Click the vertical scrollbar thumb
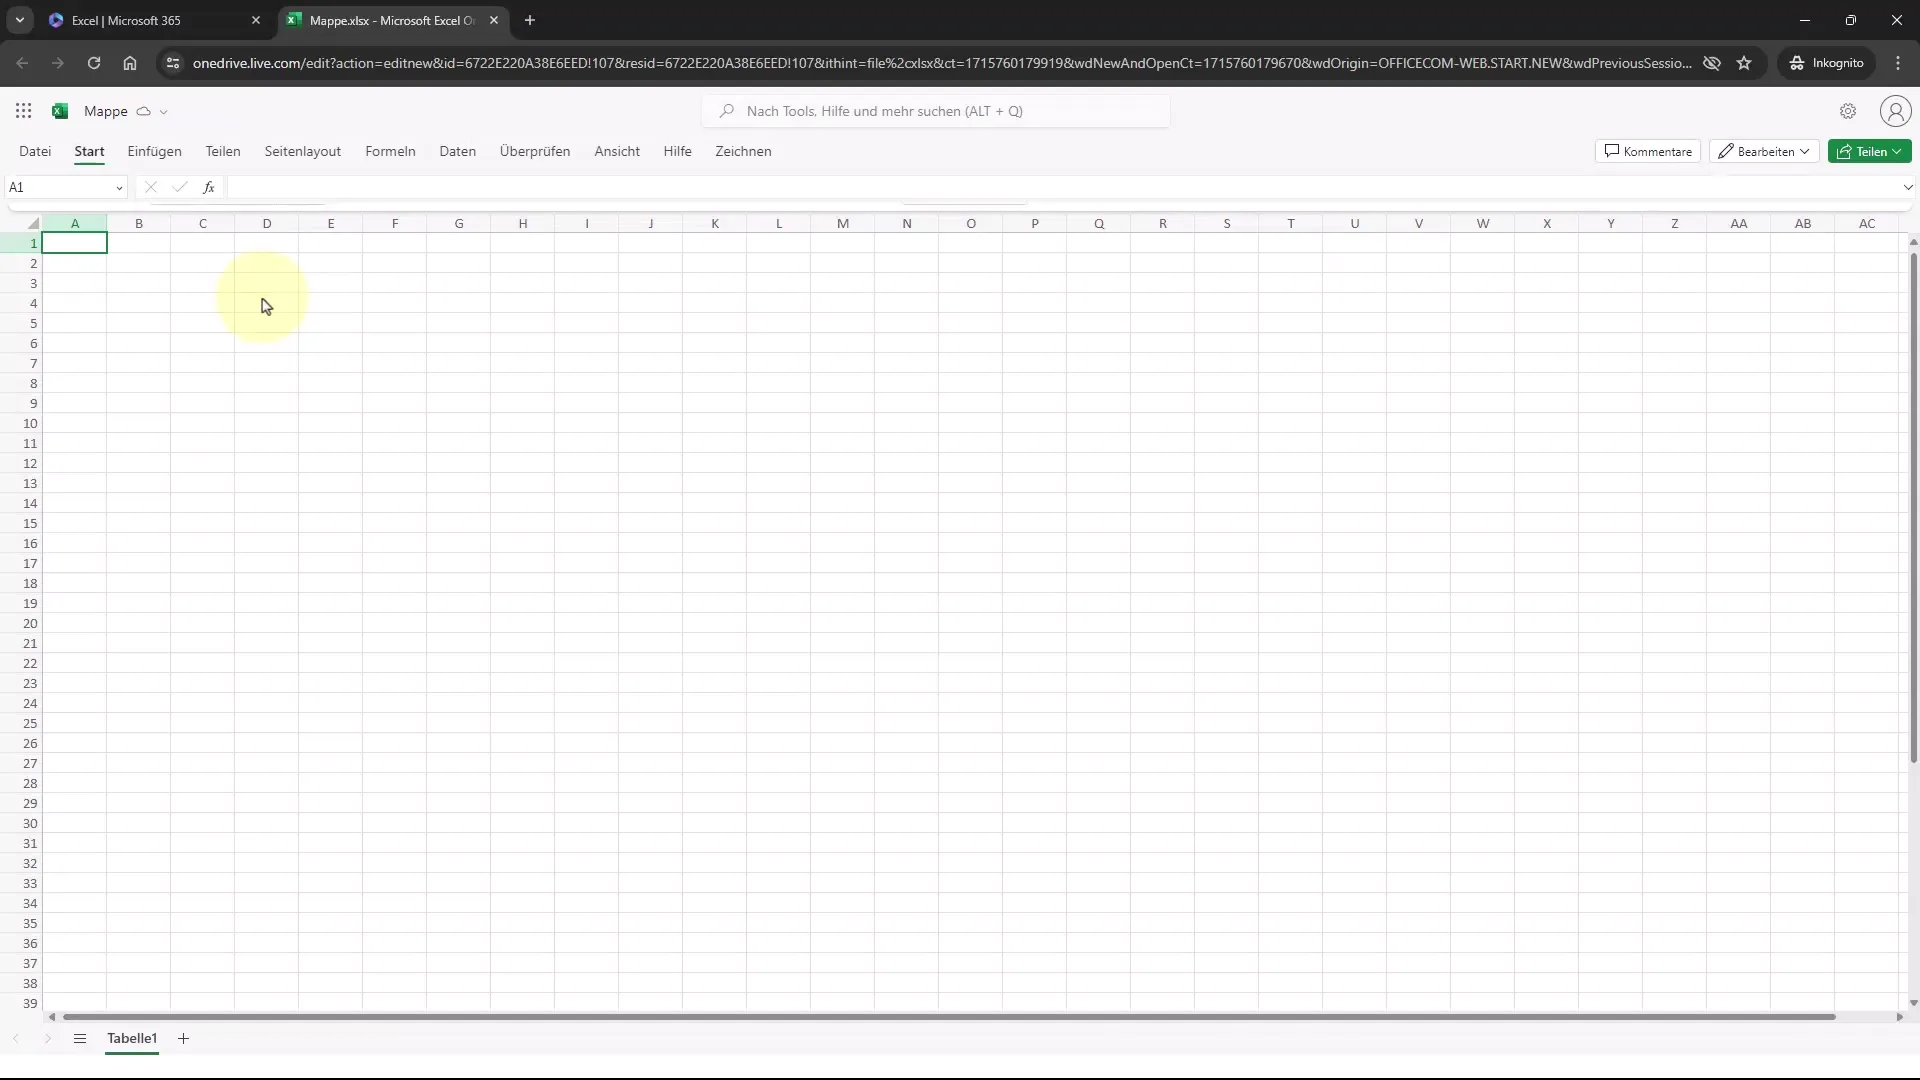This screenshot has height=1080, width=1920. pyautogui.click(x=1913, y=507)
